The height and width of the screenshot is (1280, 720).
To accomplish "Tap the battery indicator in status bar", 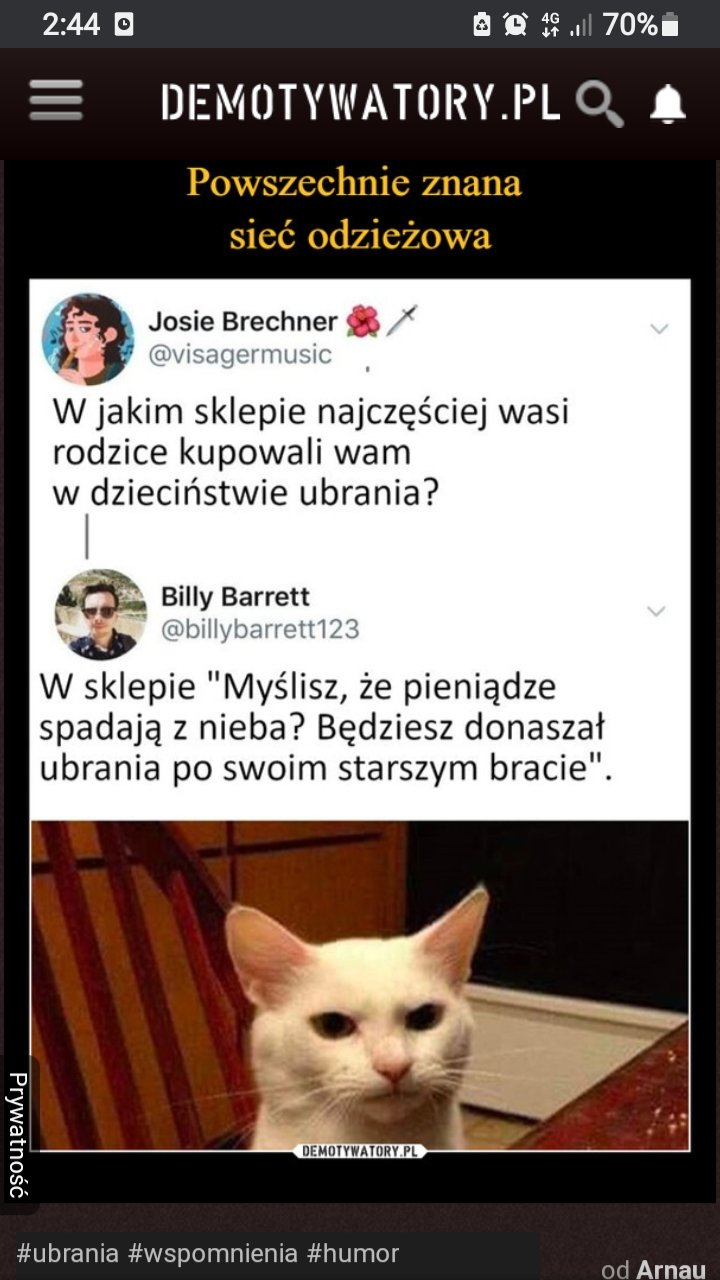I will click(x=670, y=24).
